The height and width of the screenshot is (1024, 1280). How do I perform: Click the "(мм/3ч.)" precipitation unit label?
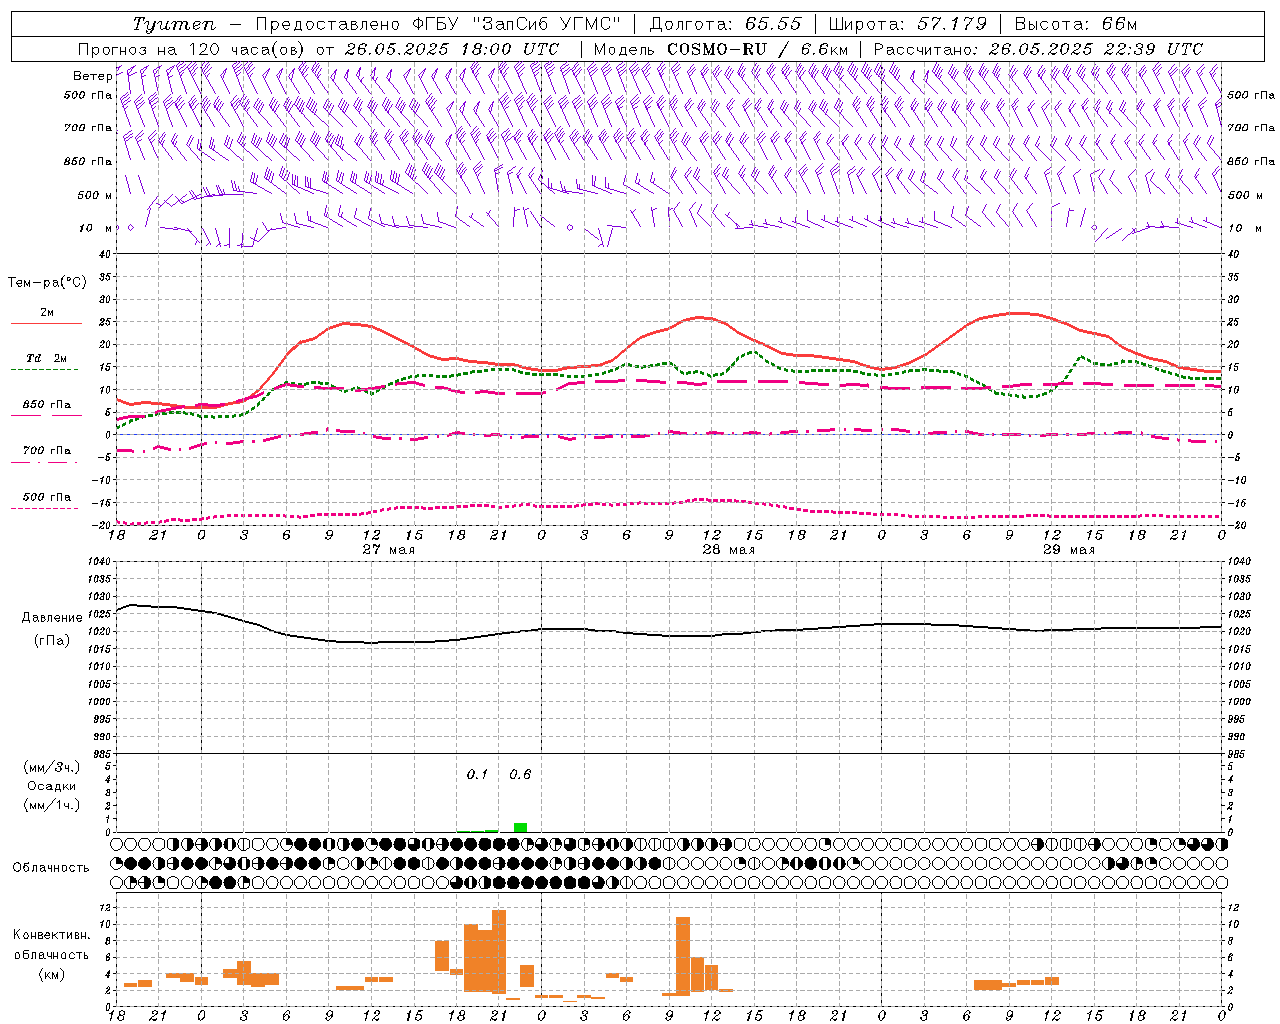click(x=52, y=767)
